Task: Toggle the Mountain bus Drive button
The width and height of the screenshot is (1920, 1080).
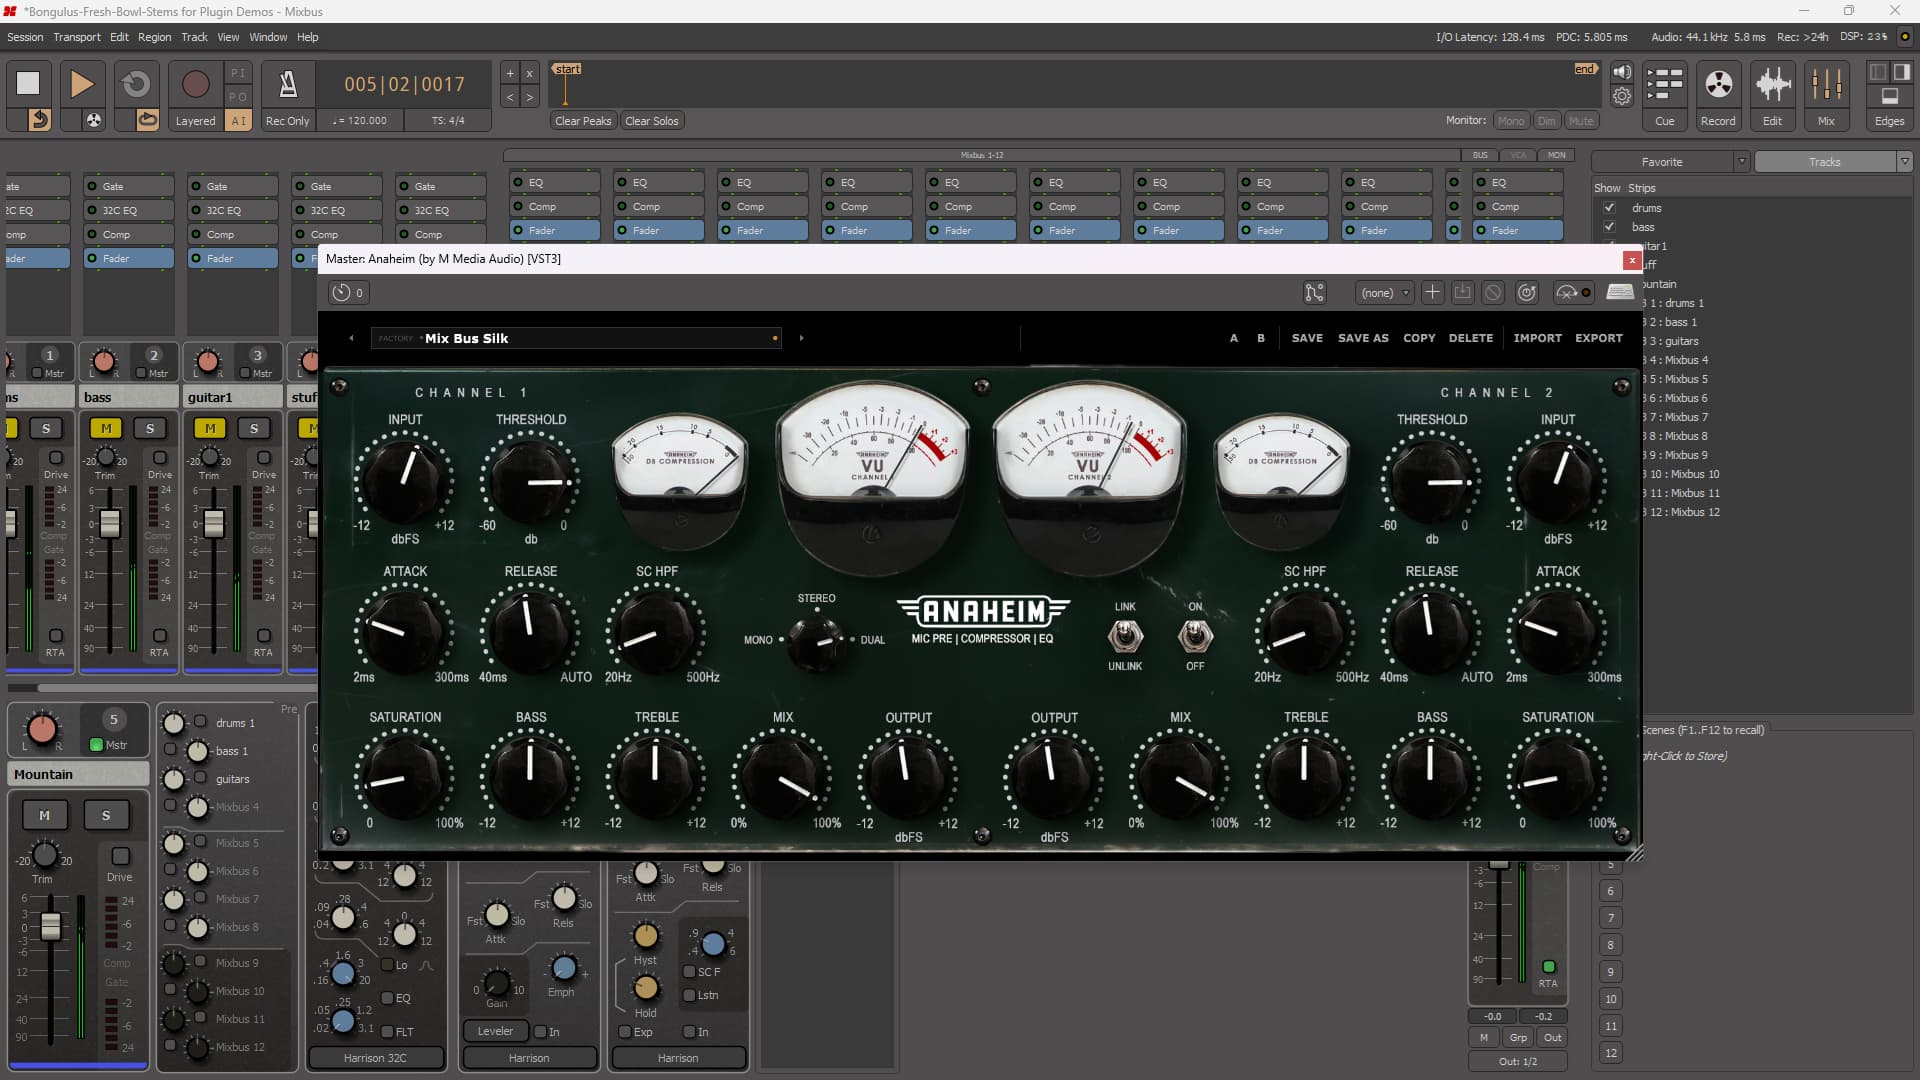Action: tap(120, 856)
